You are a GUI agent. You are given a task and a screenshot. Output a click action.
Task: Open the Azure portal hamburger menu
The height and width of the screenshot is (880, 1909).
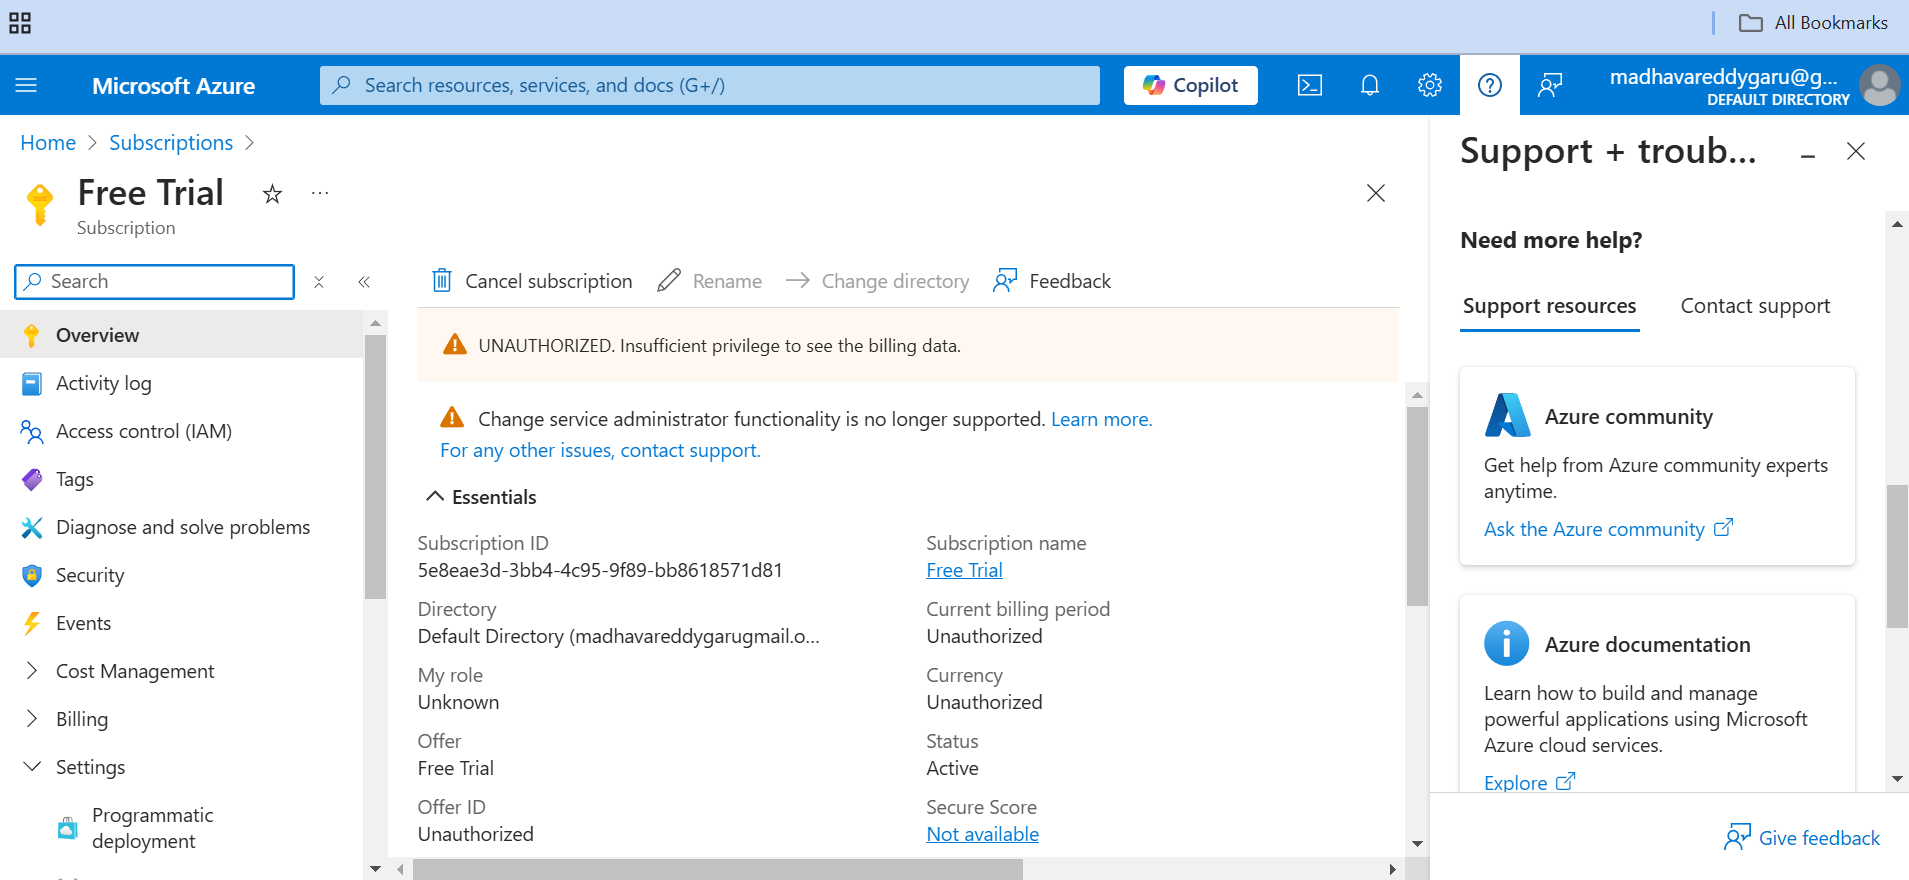pyautogui.click(x=27, y=85)
